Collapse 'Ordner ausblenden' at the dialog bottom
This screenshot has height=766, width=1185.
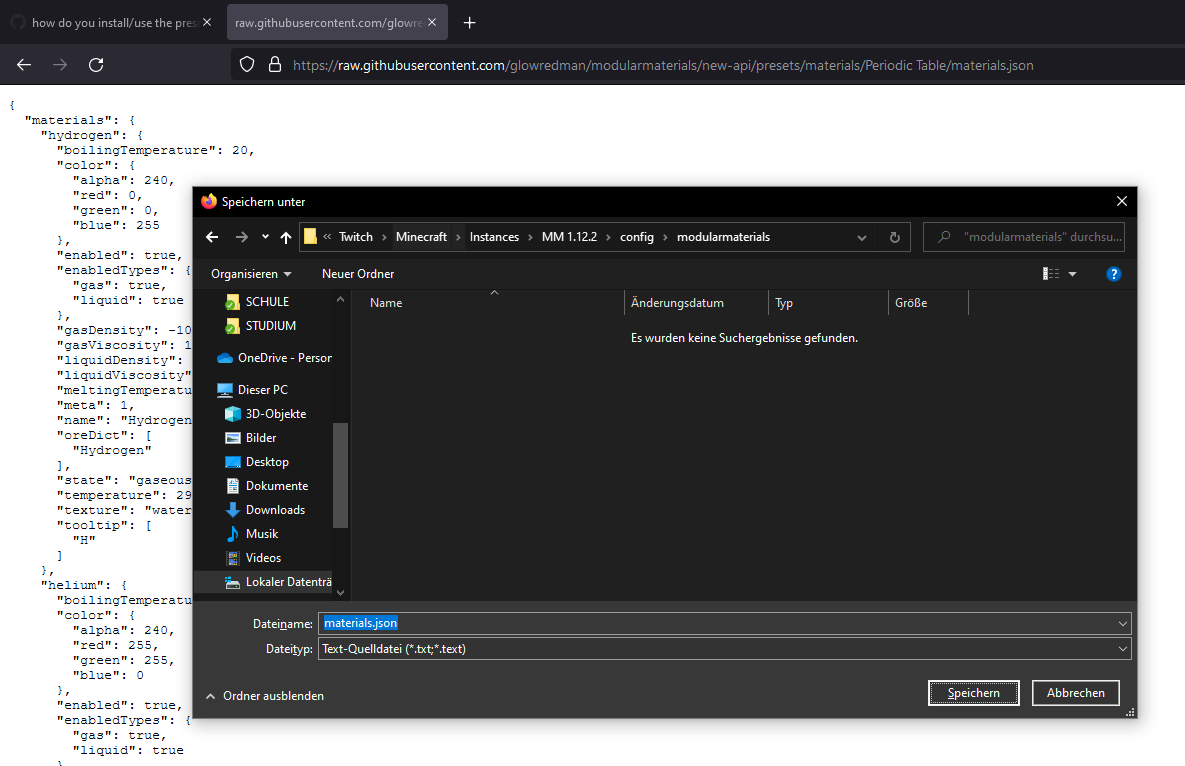(x=264, y=695)
